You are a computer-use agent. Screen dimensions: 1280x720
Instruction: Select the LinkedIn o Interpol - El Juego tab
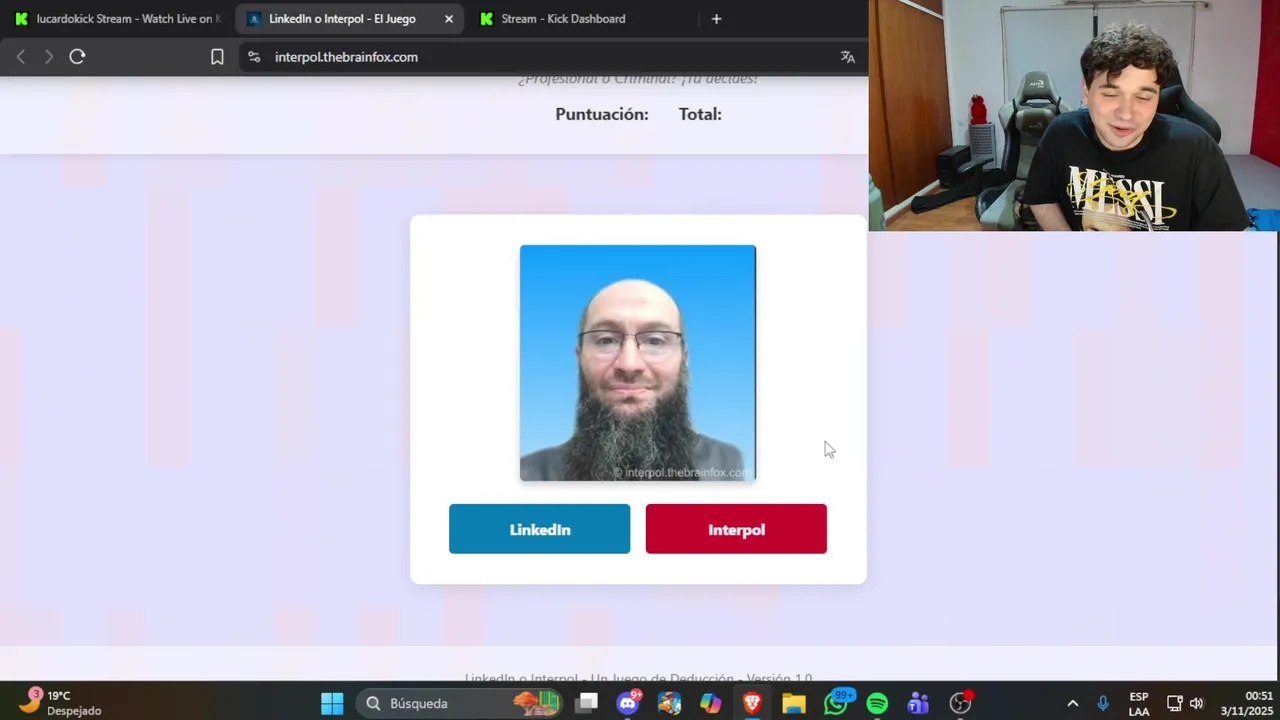[x=342, y=19]
